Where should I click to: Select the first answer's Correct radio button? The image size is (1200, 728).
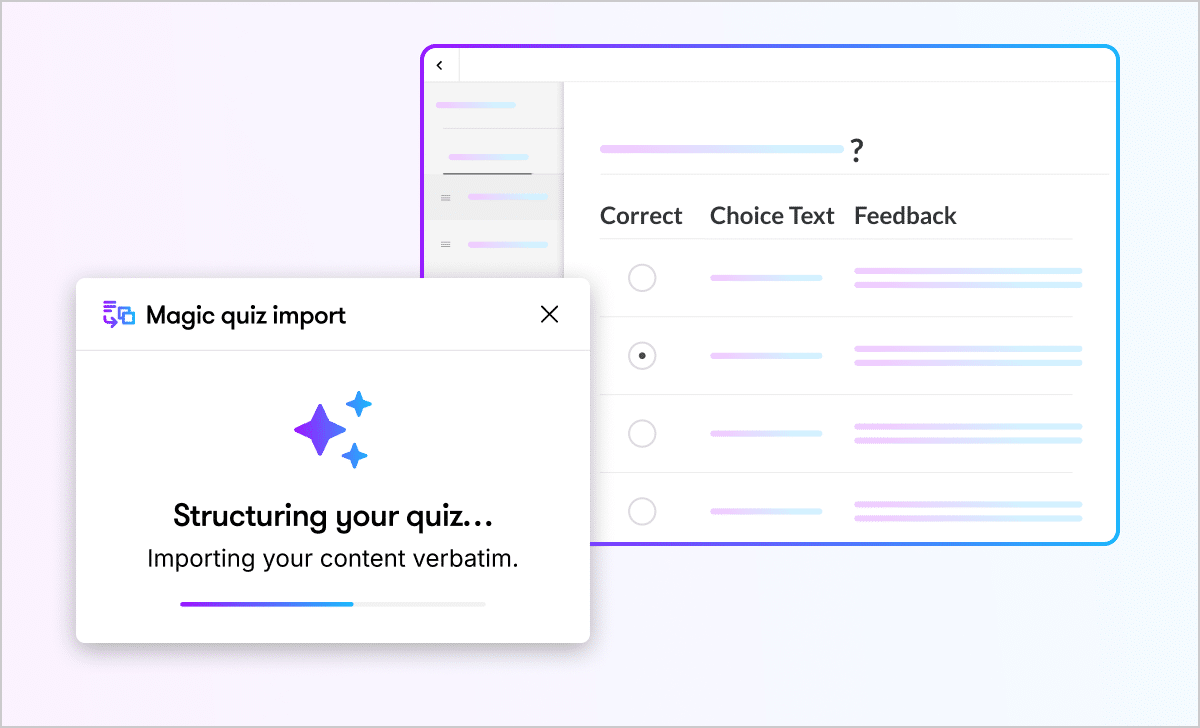642,277
